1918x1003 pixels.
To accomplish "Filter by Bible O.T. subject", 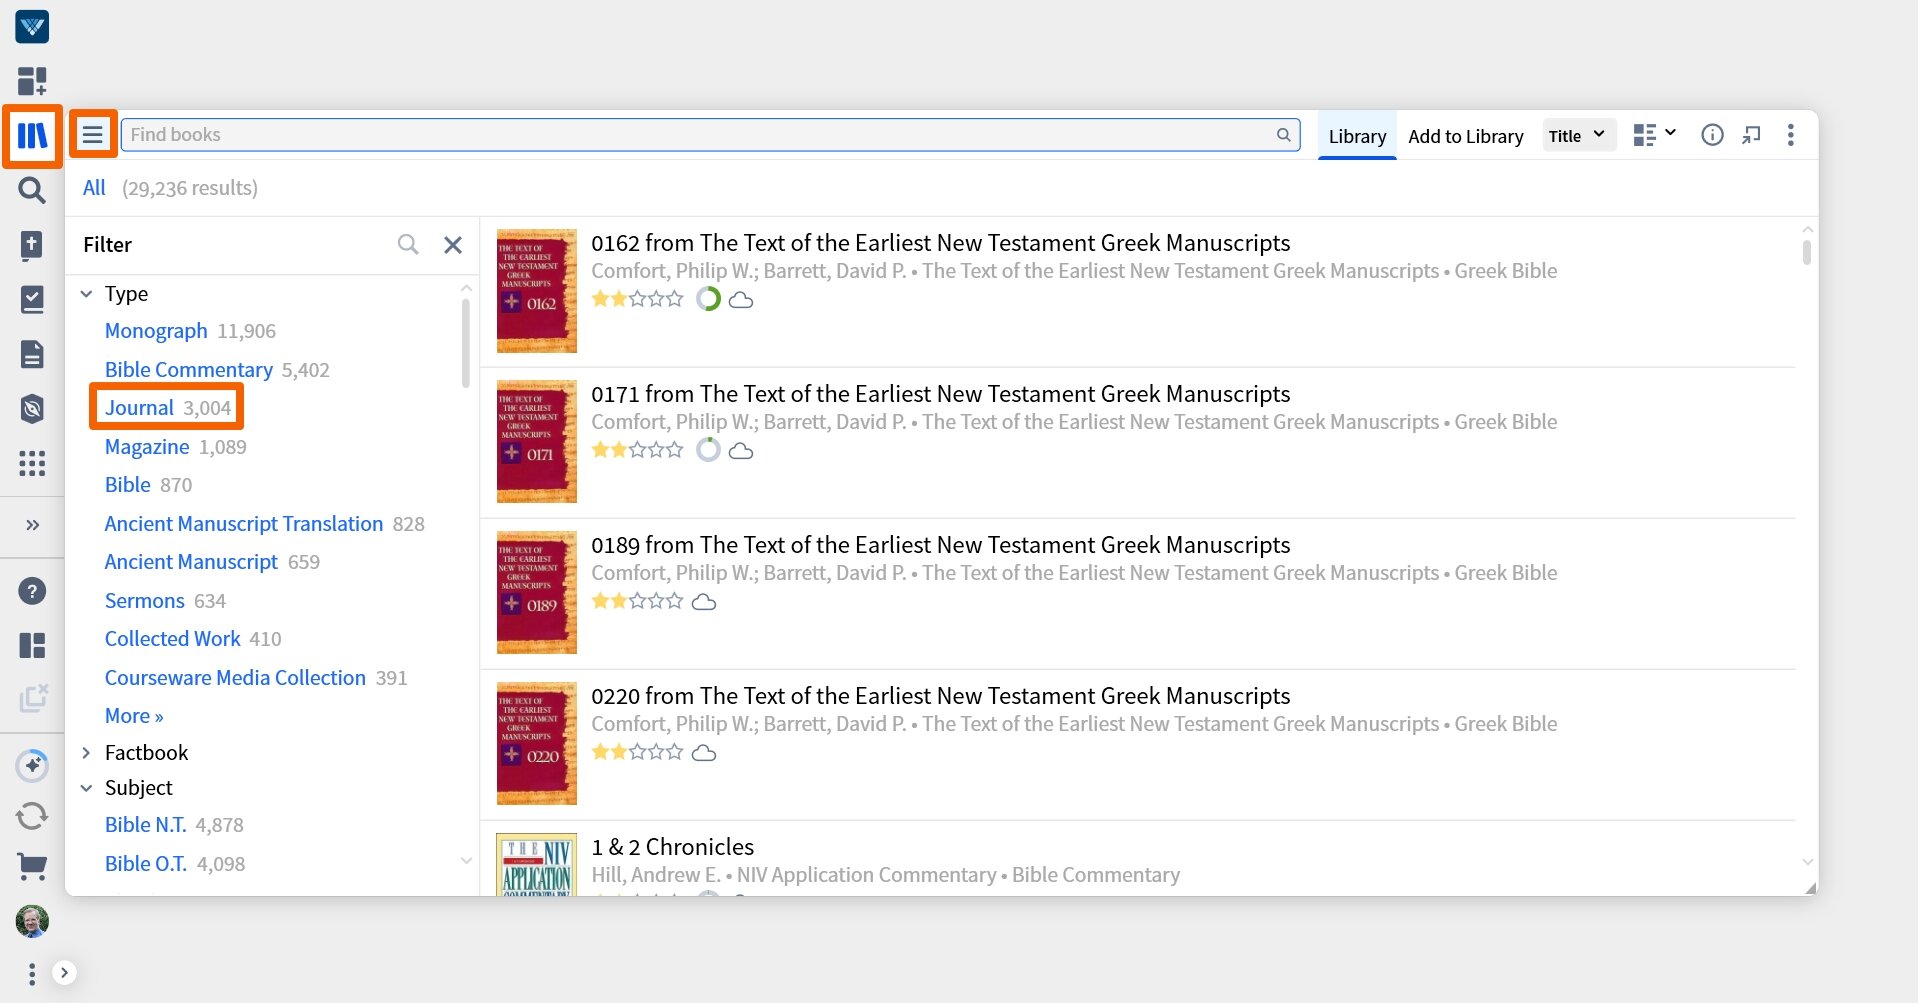I will (145, 864).
